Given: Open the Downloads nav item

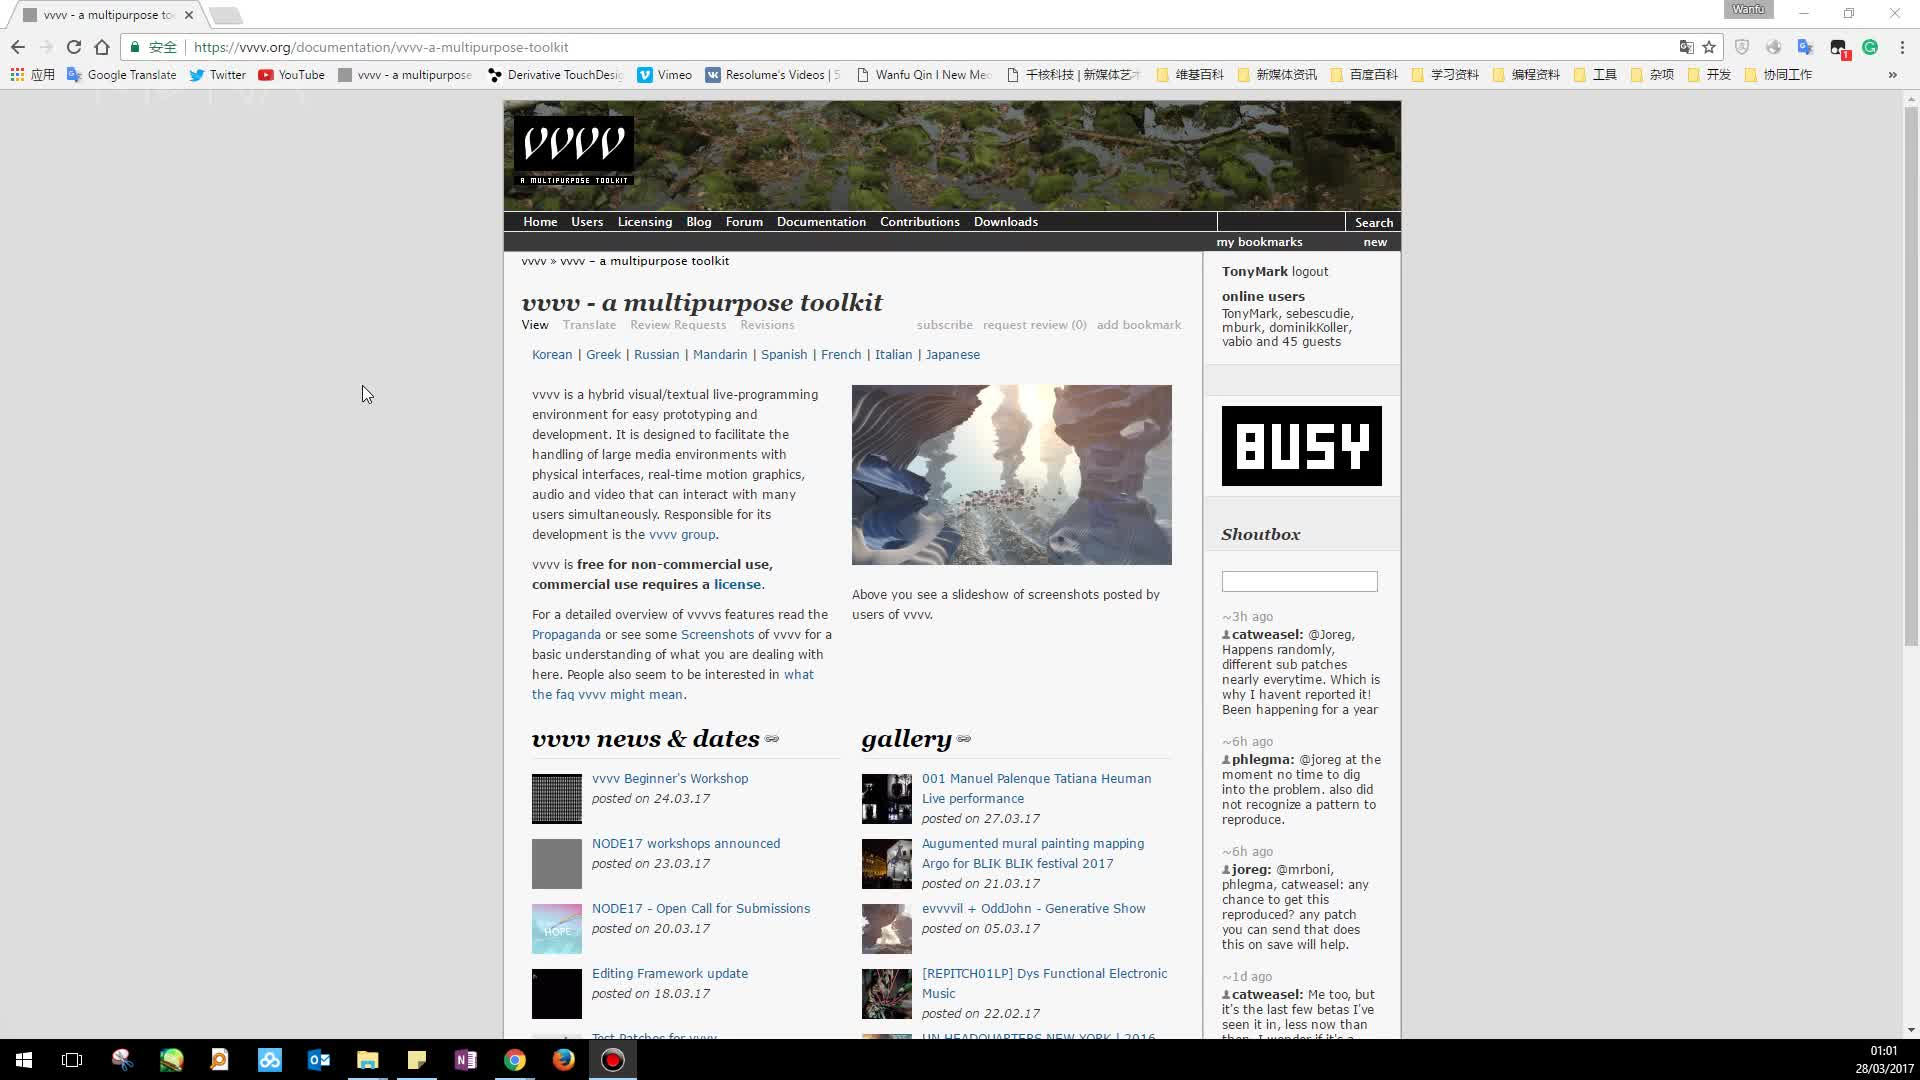Looking at the screenshot, I should pos(1005,222).
